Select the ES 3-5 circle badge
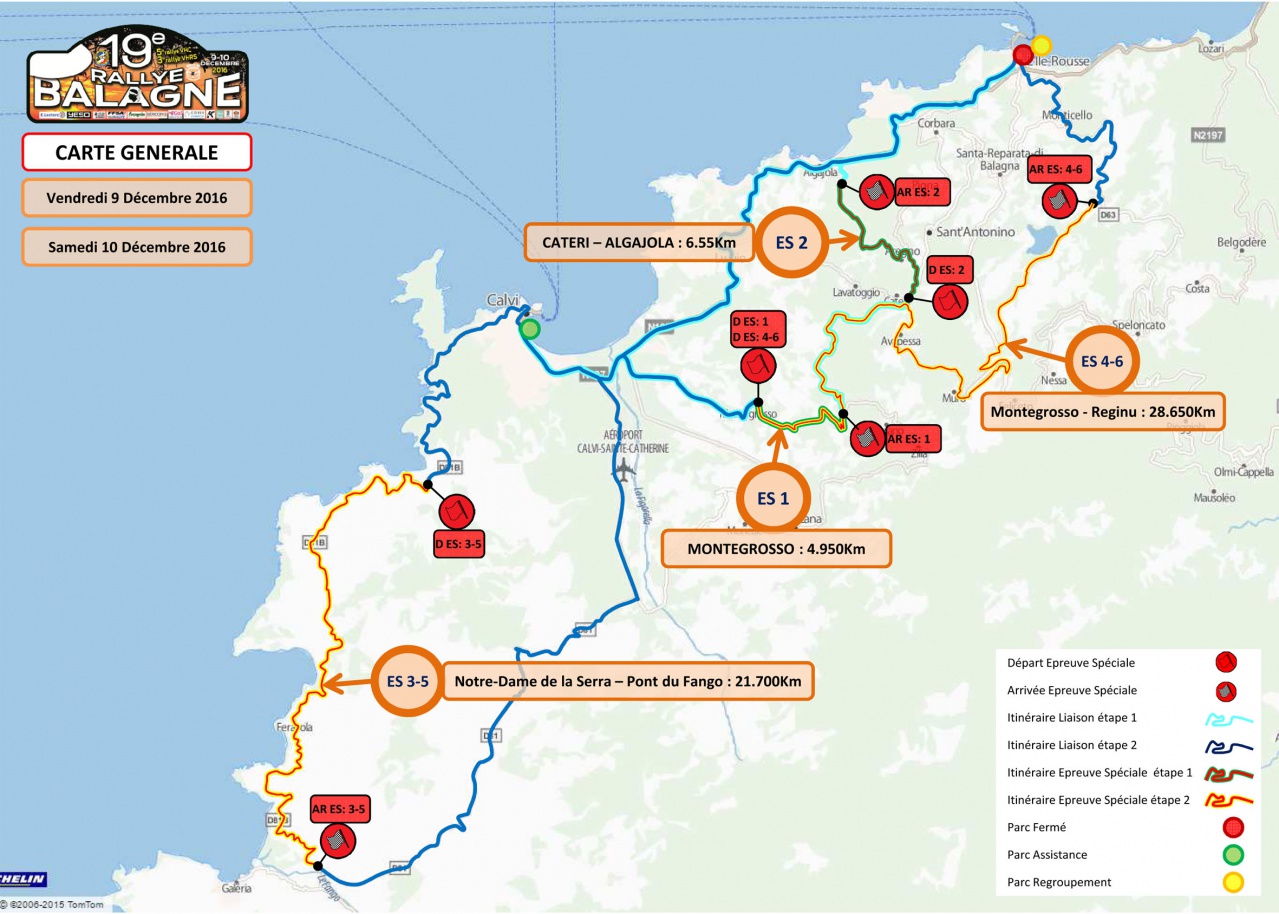The height and width of the screenshot is (914, 1279). pos(407,683)
